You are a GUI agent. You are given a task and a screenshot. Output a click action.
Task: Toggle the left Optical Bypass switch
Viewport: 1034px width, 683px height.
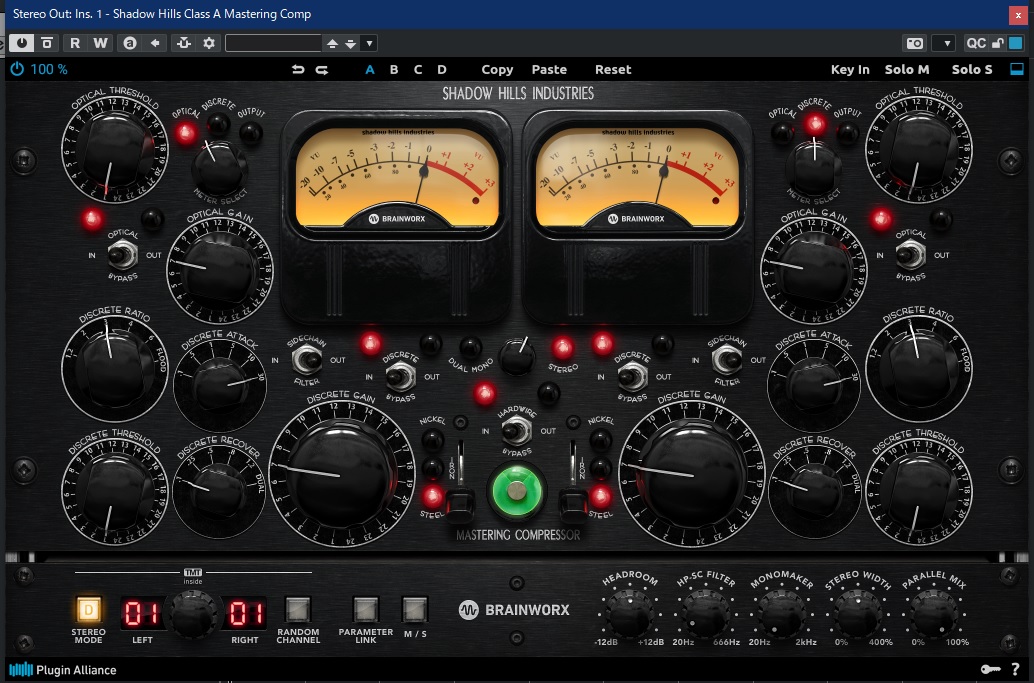click(123, 254)
